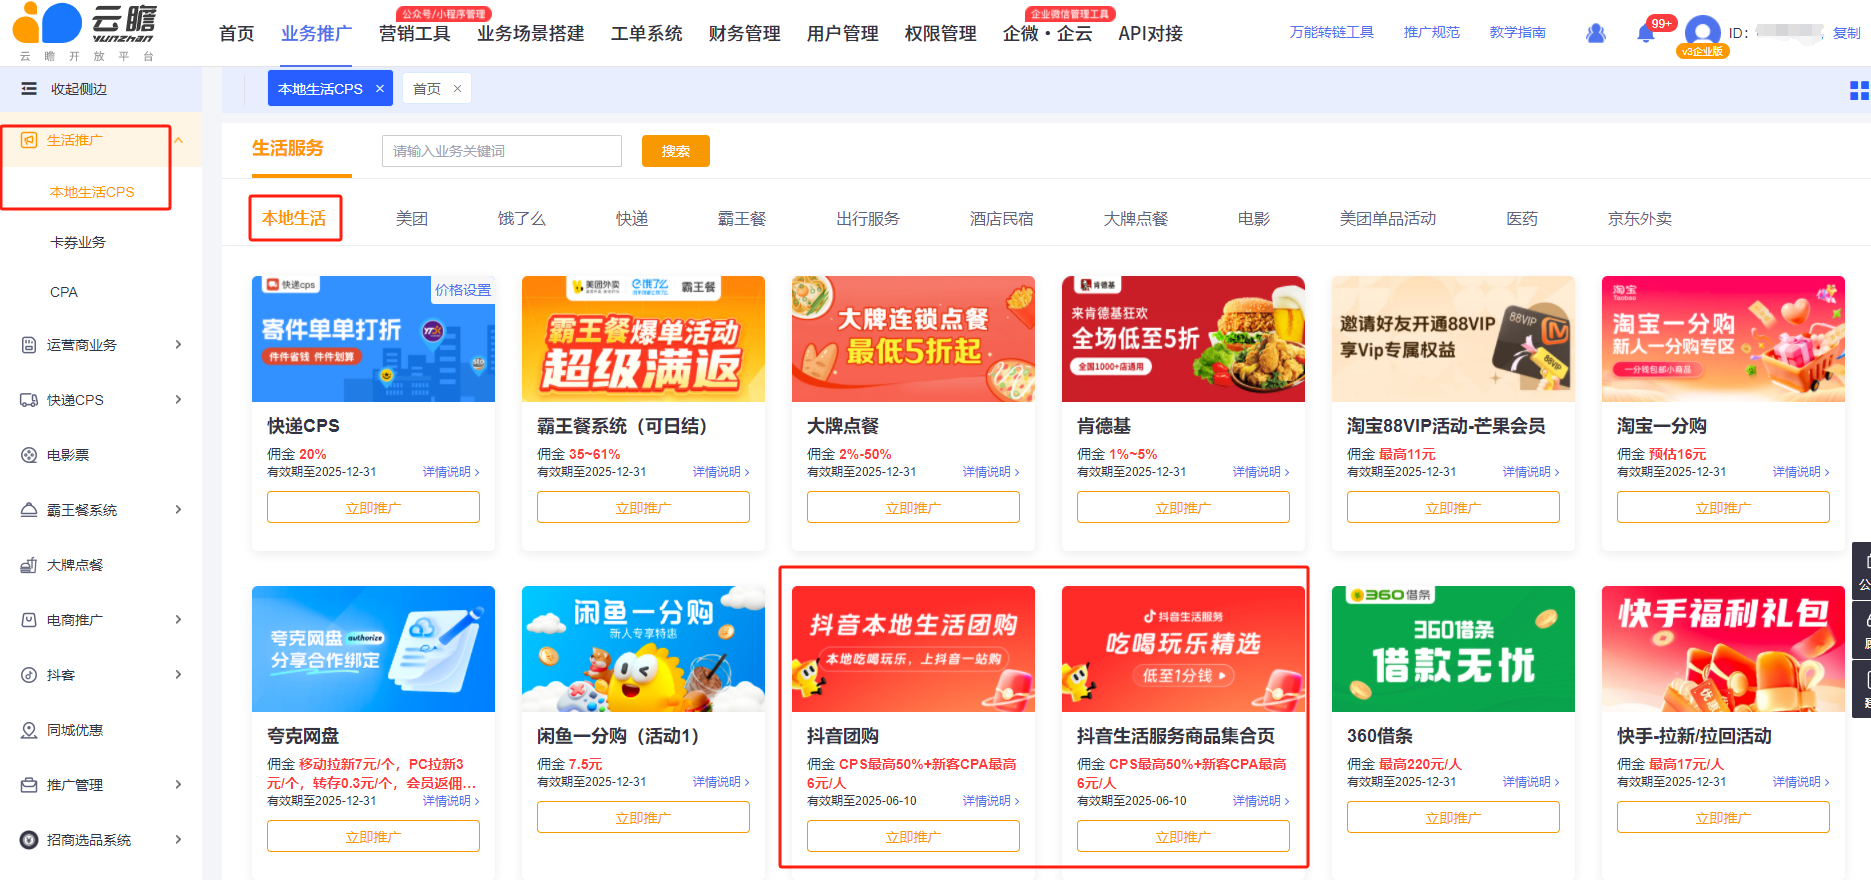Open the grid view icon at top right
1871x880 pixels.
click(1859, 91)
